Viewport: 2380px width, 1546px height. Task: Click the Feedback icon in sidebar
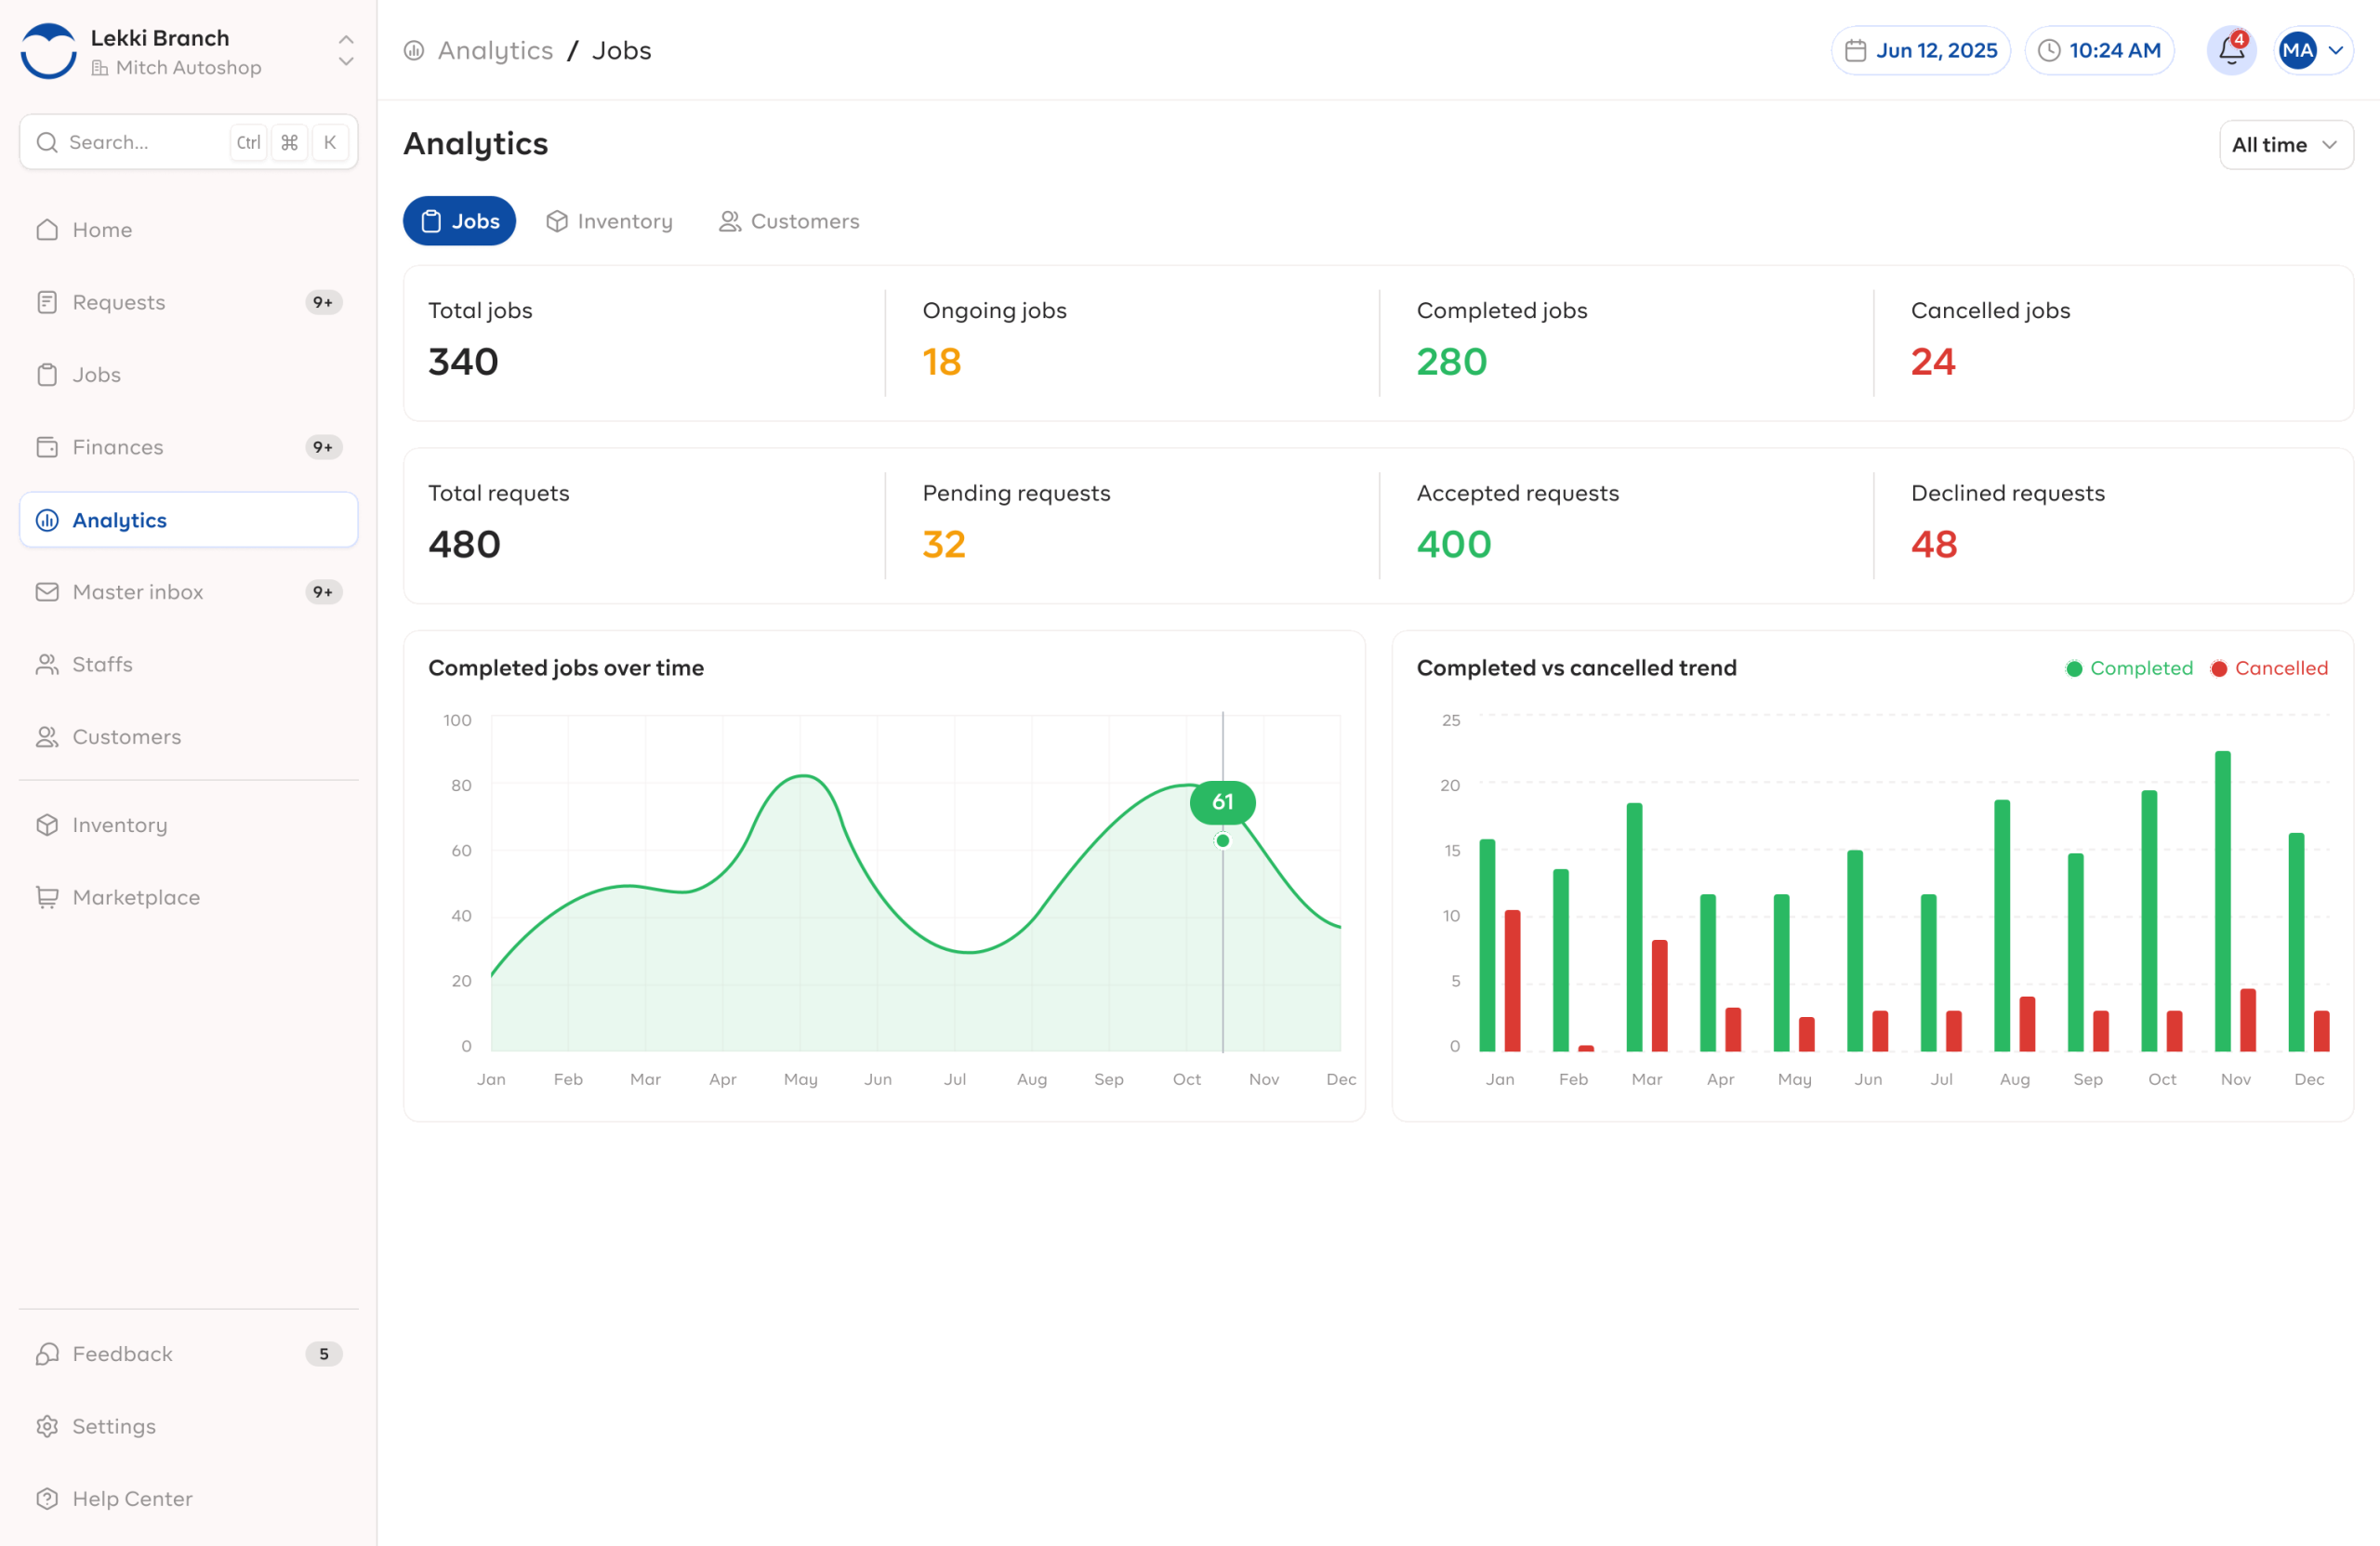point(47,1353)
